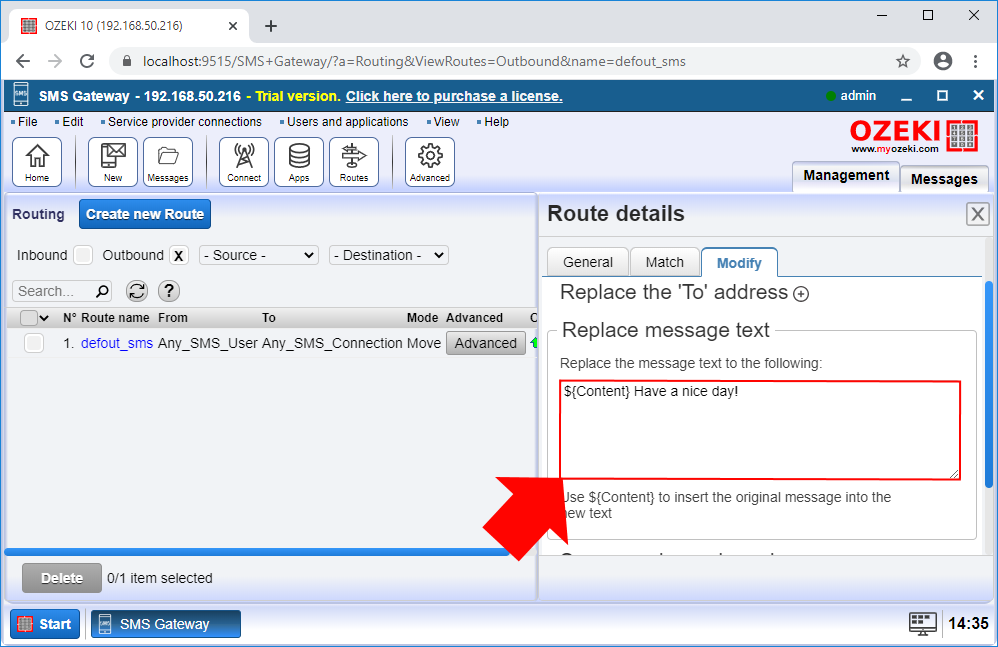
Task: Close the OZEKI 10 browser tab
Action: tap(233, 26)
